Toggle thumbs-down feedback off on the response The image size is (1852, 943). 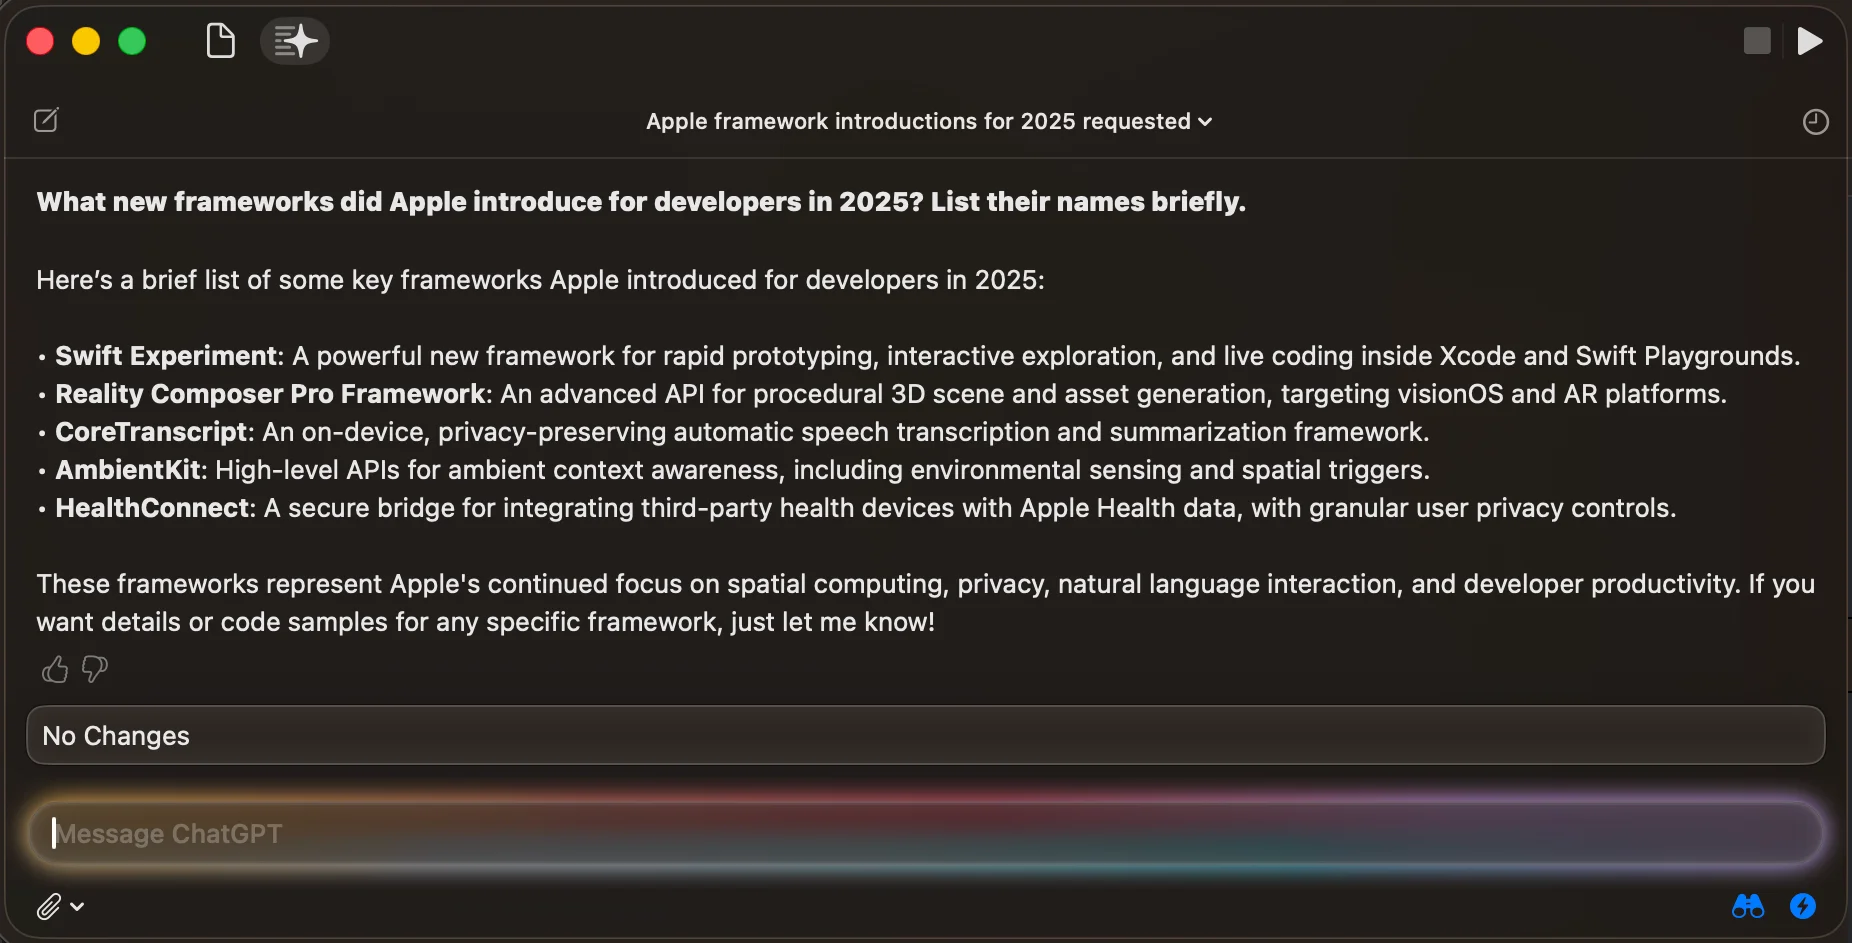(x=93, y=669)
